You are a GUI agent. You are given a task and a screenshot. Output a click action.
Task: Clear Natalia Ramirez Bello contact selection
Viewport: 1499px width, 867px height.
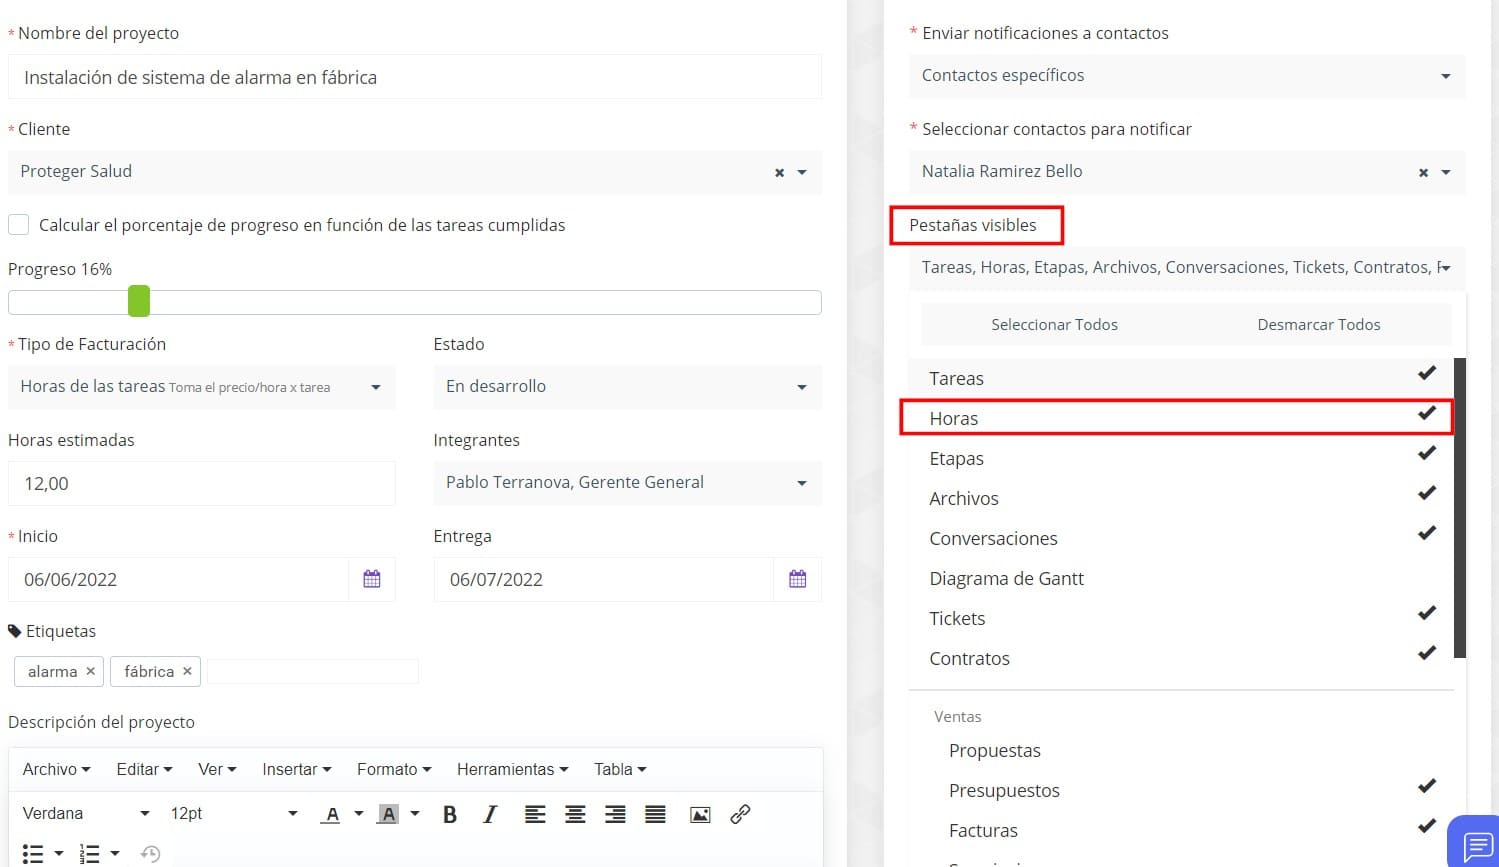coord(1423,172)
